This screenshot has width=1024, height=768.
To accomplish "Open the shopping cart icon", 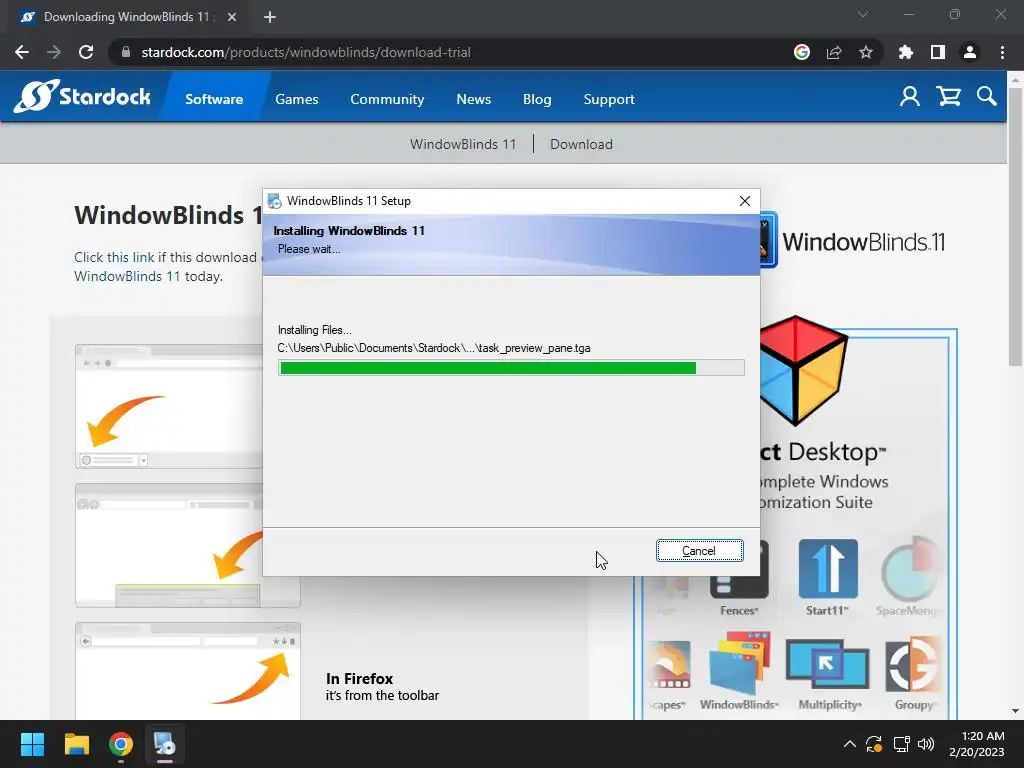I will click(948, 97).
